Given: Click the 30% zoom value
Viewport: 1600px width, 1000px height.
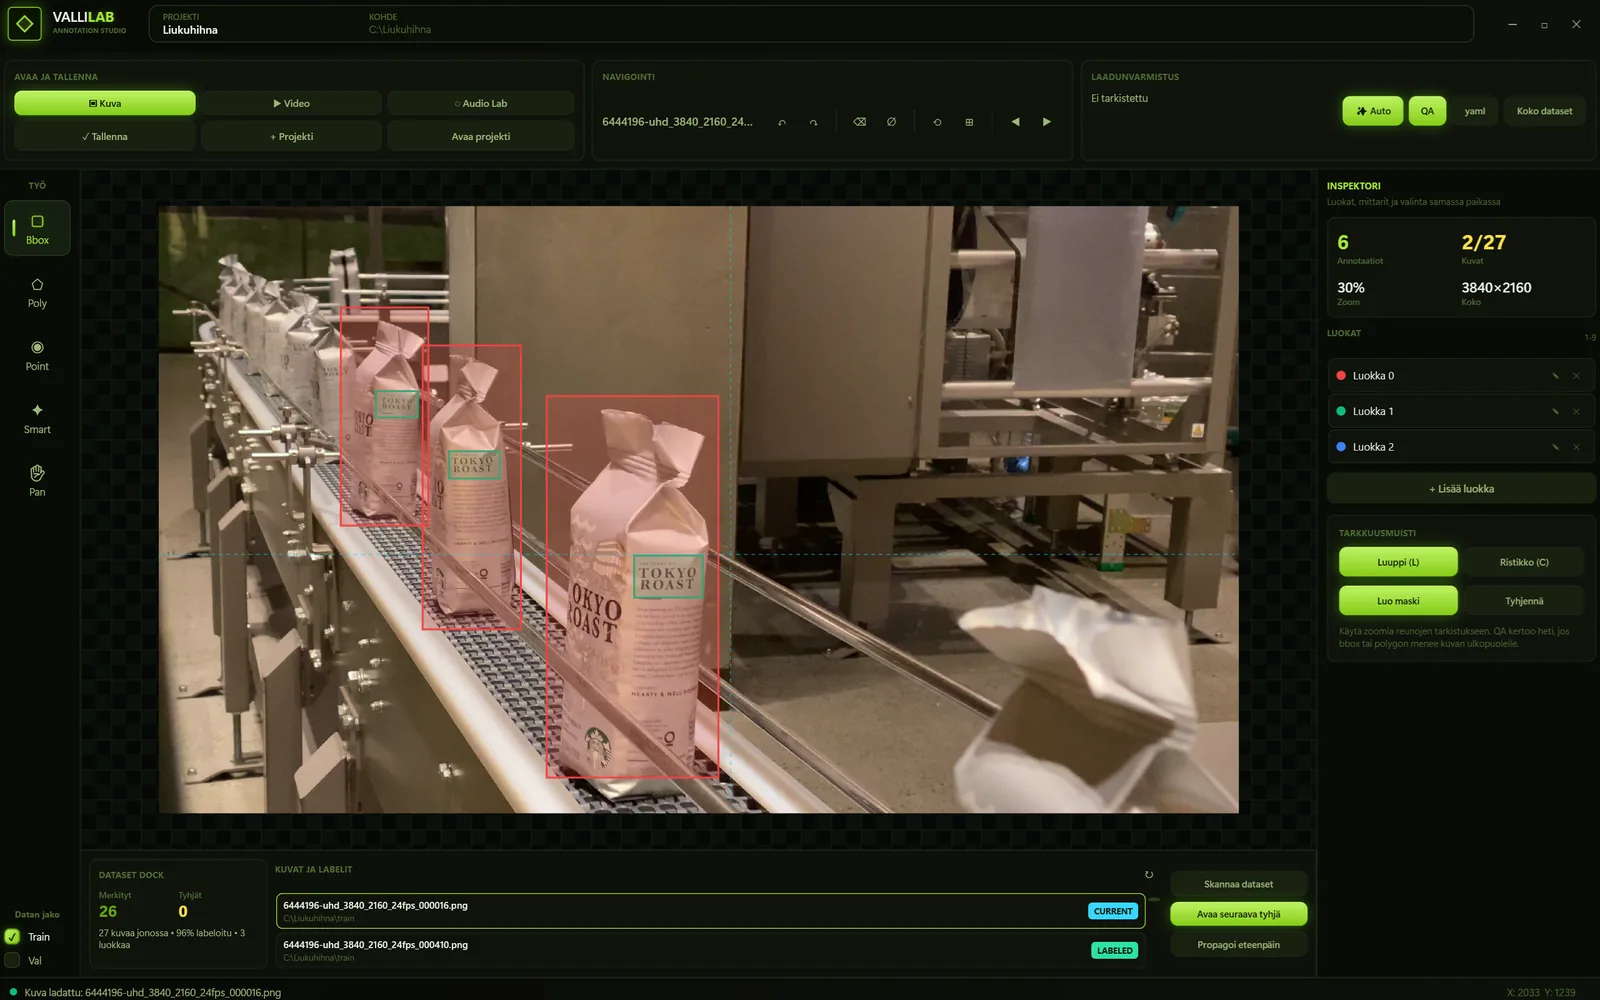Looking at the screenshot, I should pos(1351,287).
